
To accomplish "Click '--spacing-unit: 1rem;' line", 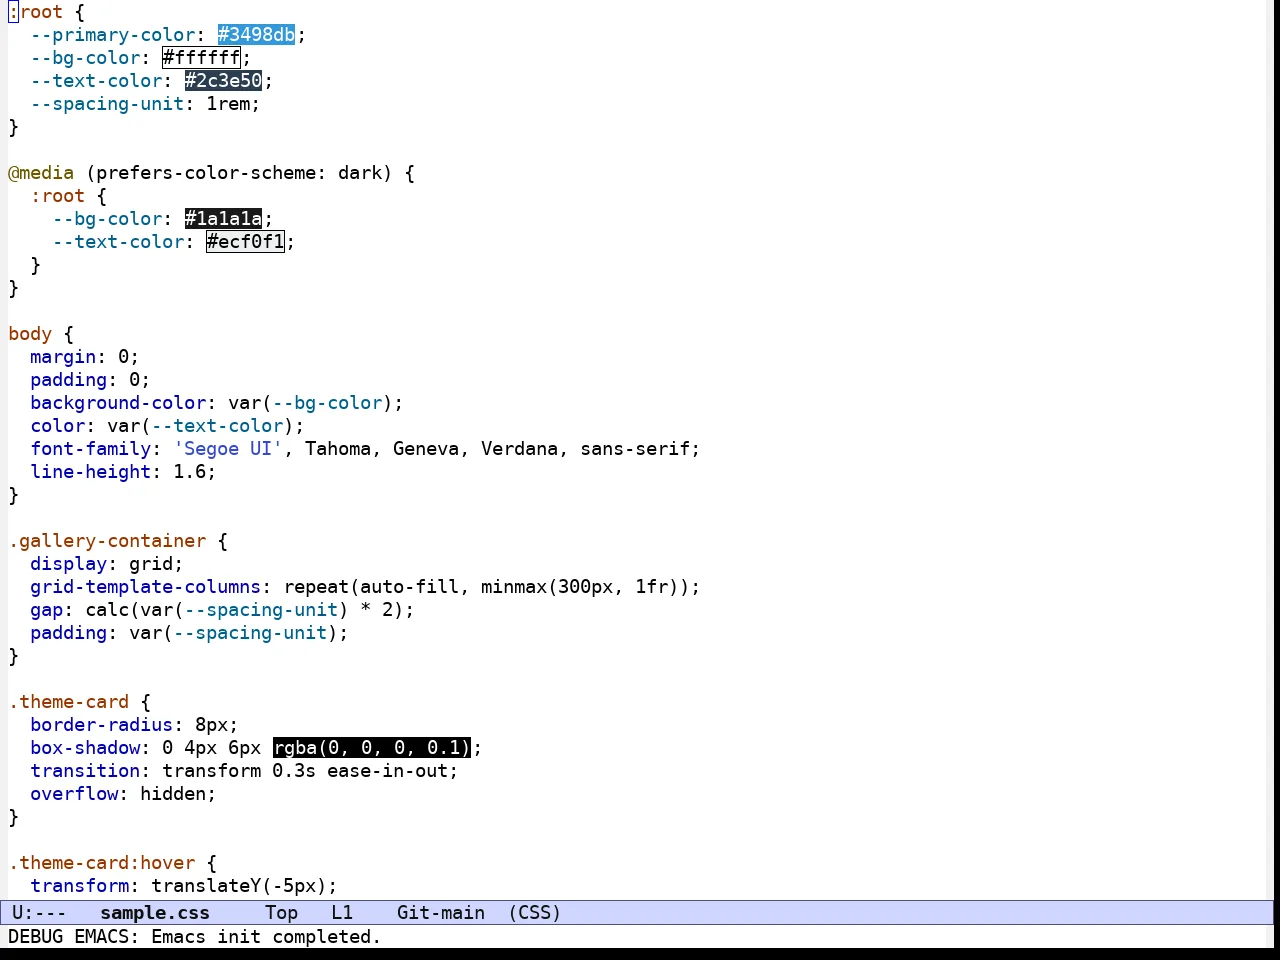I will (145, 104).
